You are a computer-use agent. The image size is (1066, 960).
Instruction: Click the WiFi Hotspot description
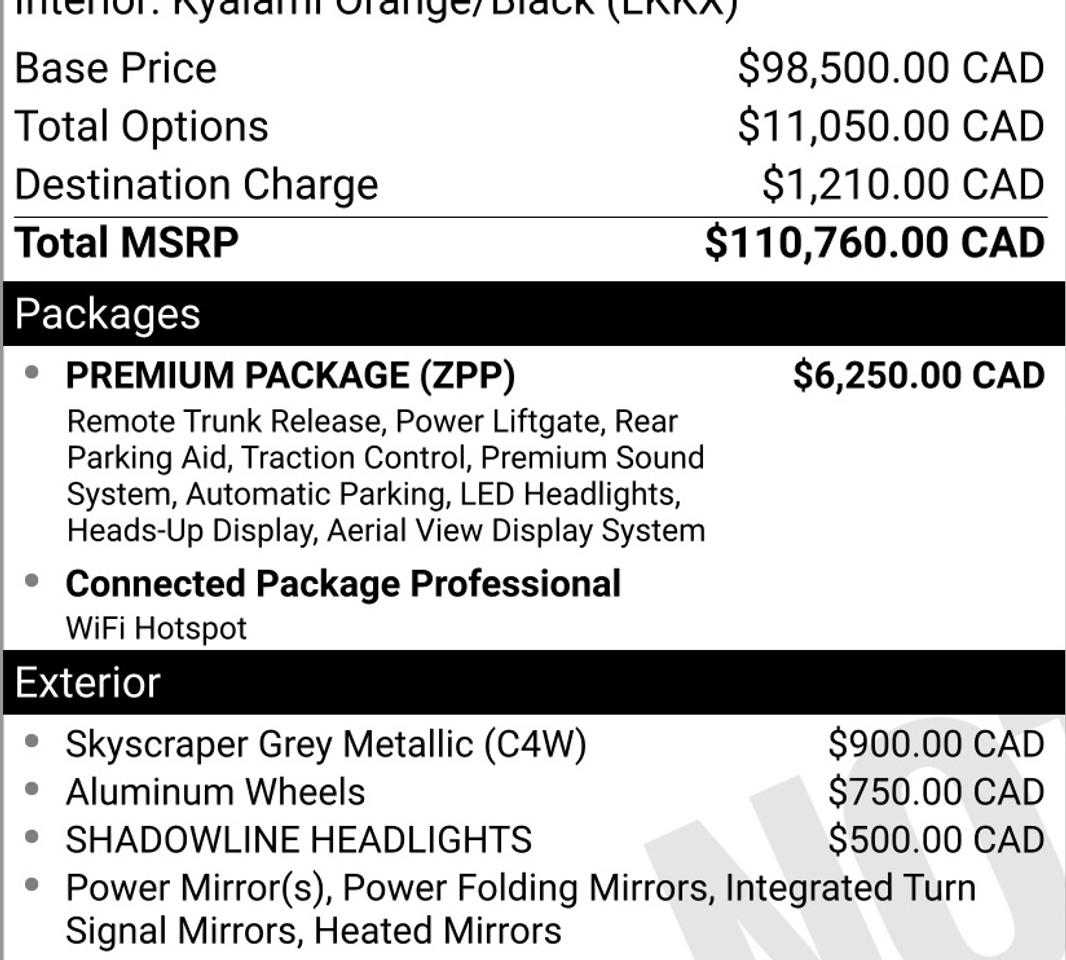(156, 628)
